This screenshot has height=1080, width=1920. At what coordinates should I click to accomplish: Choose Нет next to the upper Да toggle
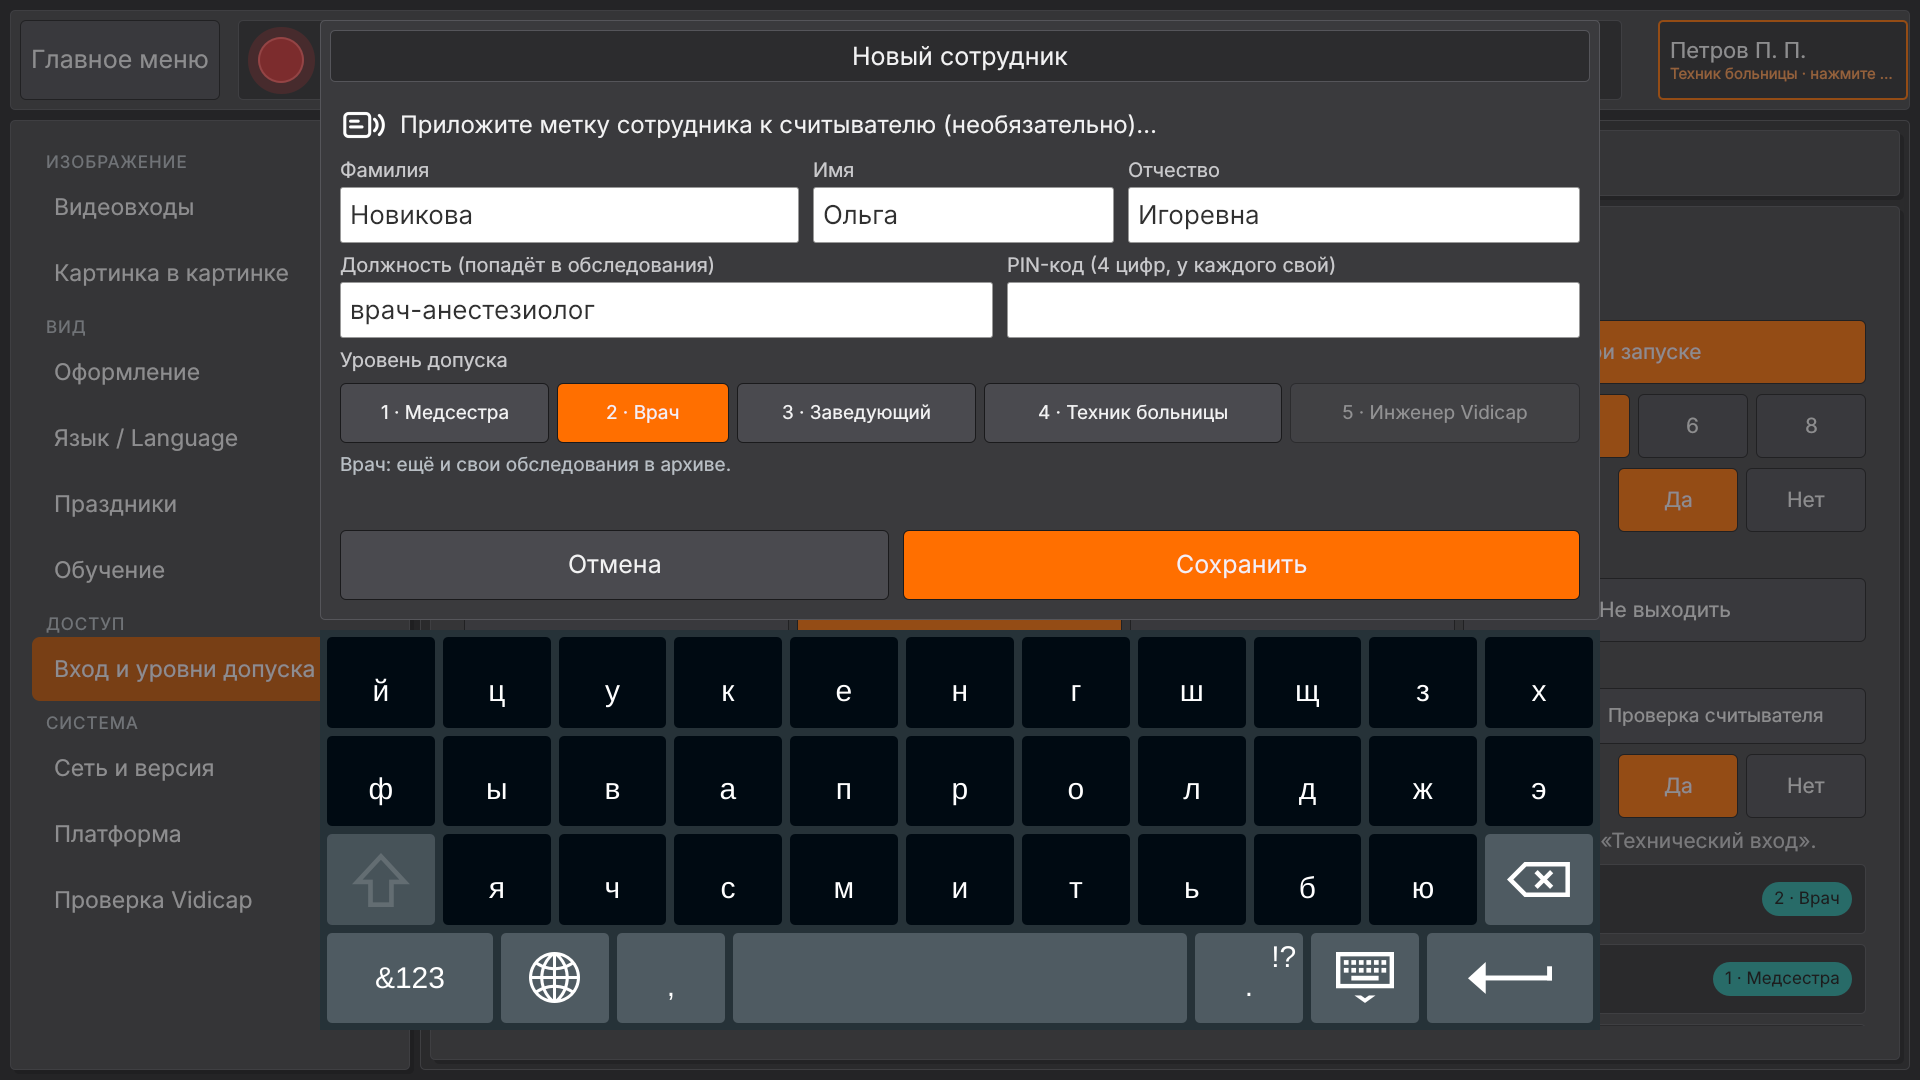pos(1806,500)
